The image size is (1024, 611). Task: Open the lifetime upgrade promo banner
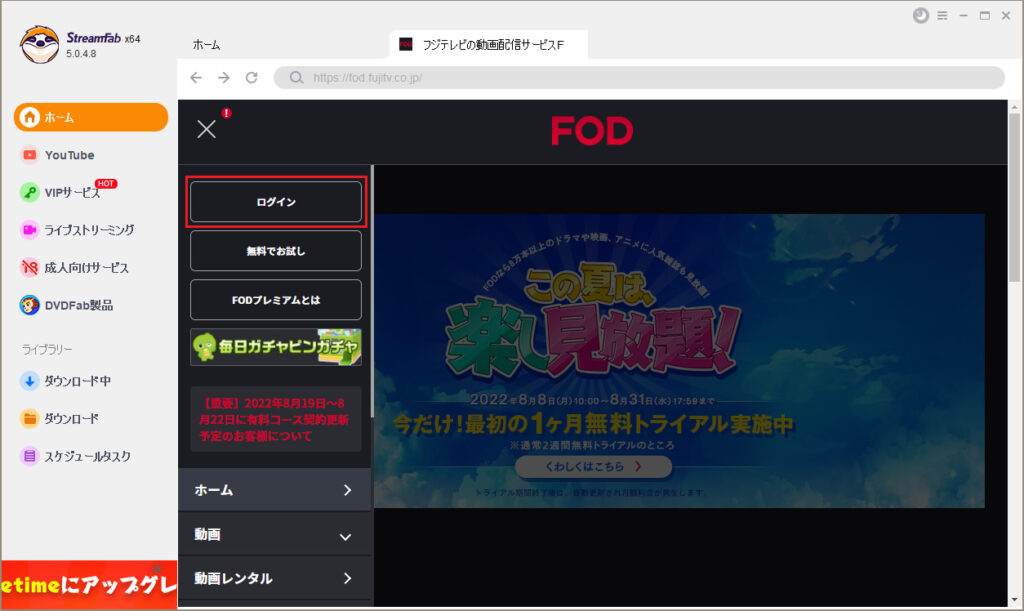point(89,584)
